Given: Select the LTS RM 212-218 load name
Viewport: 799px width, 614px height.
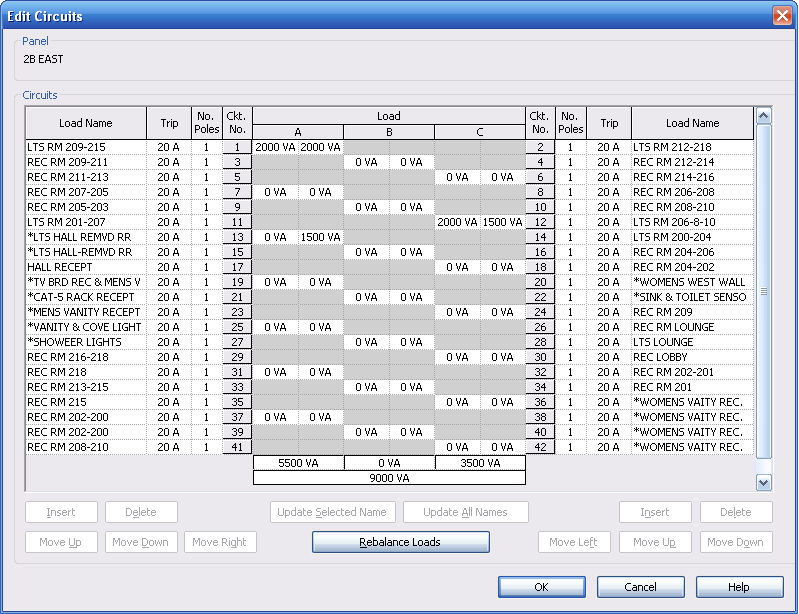Looking at the screenshot, I should 692,147.
